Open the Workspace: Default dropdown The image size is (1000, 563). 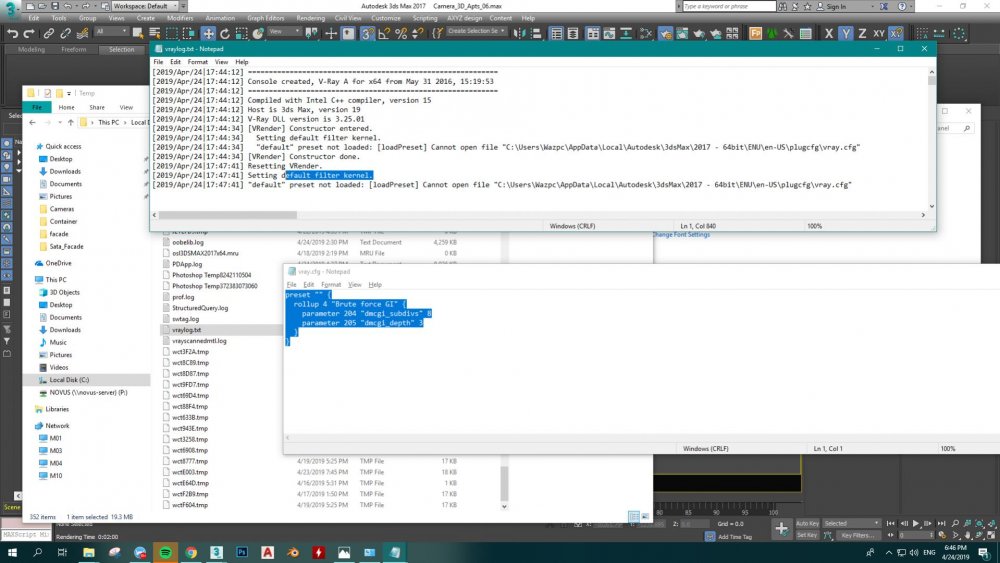click(x=143, y=6)
